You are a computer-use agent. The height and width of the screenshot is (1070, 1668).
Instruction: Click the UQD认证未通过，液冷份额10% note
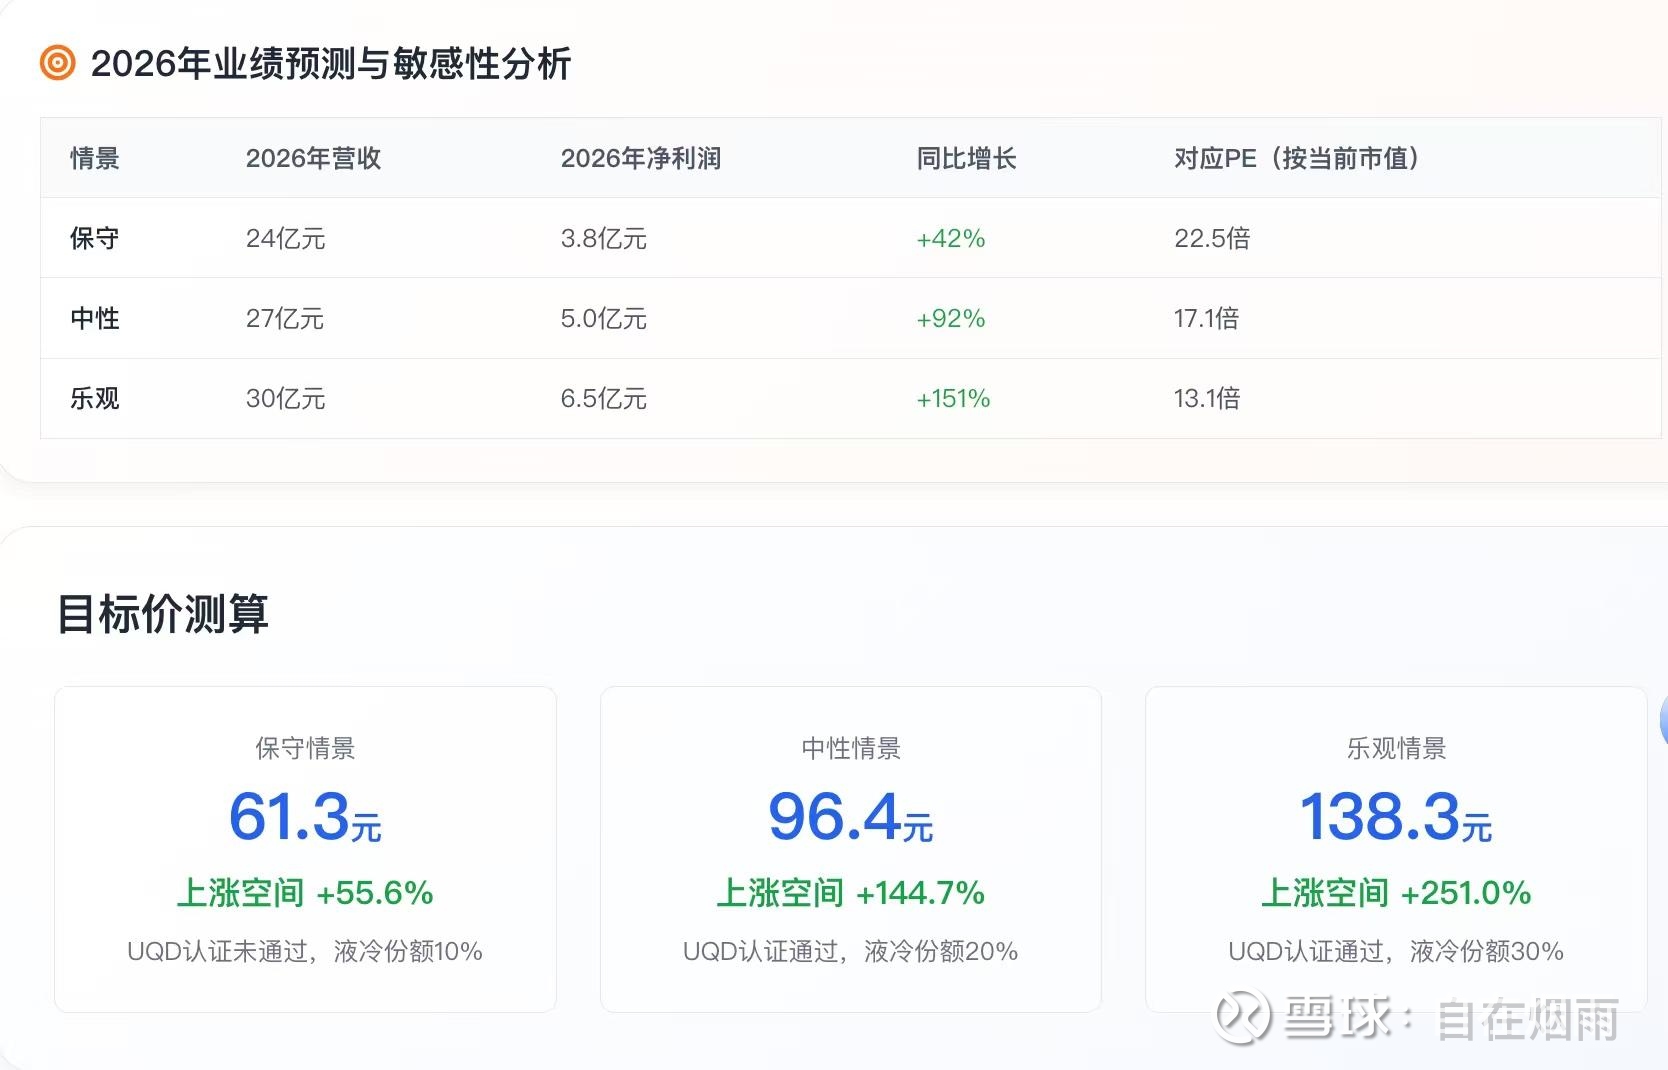305,952
